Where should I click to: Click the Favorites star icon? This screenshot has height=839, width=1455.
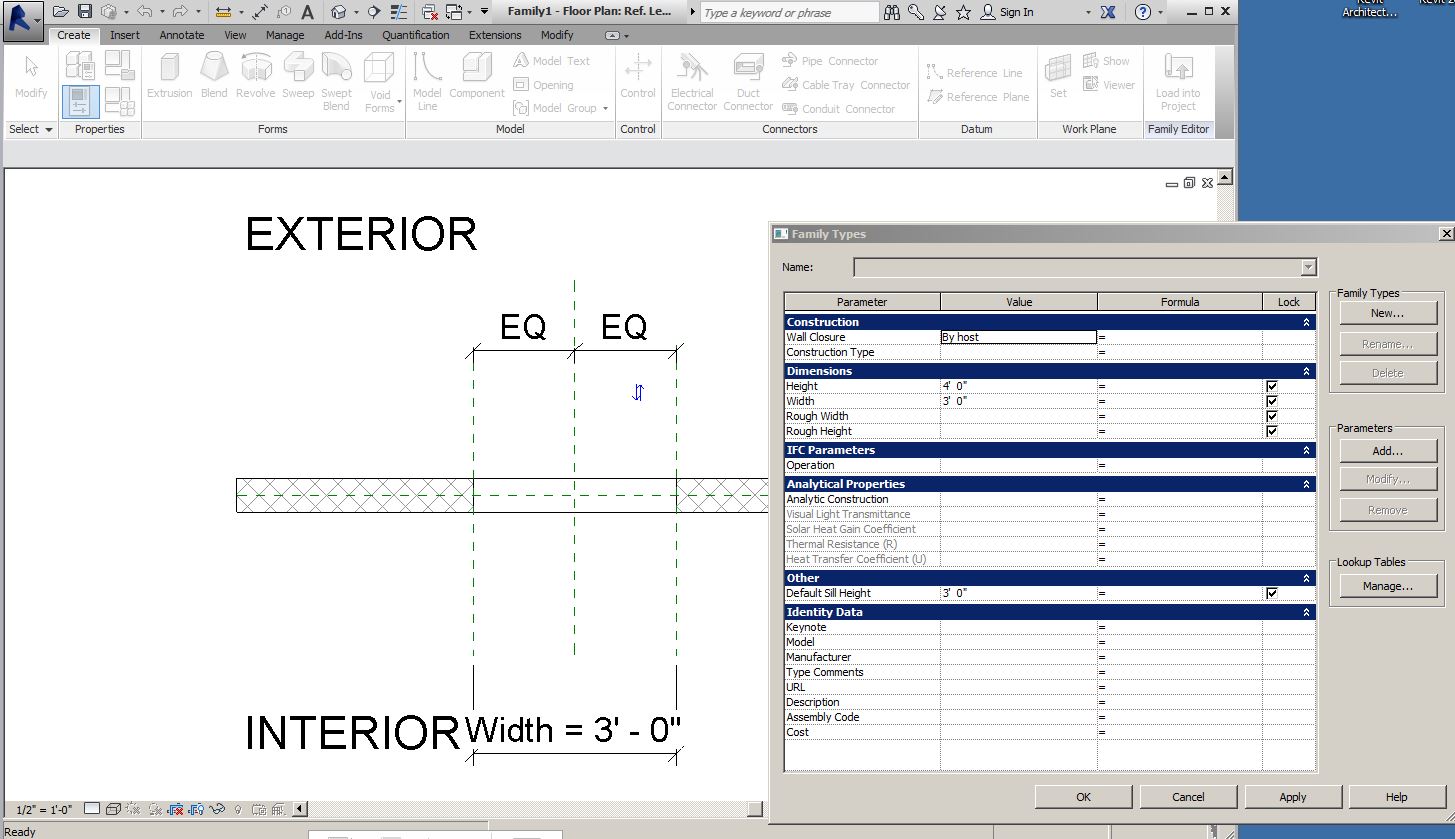click(x=963, y=12)
